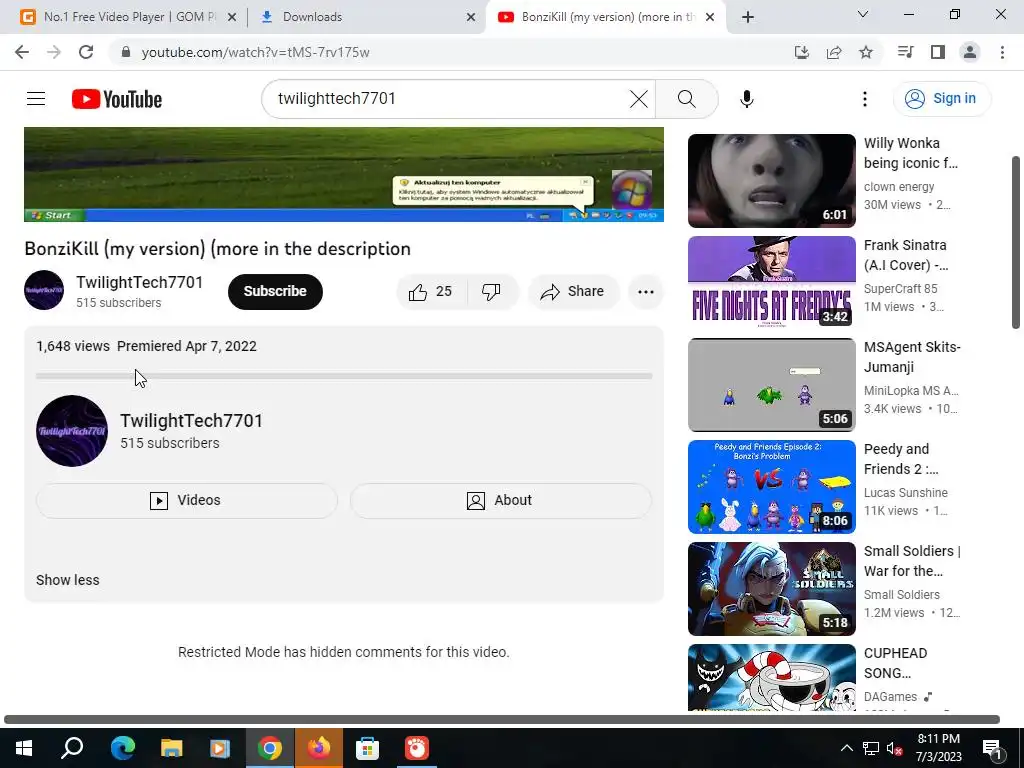Open the tab search dropdown arrow
Viewport: 1024px width, 768px height.
(863, 14)
